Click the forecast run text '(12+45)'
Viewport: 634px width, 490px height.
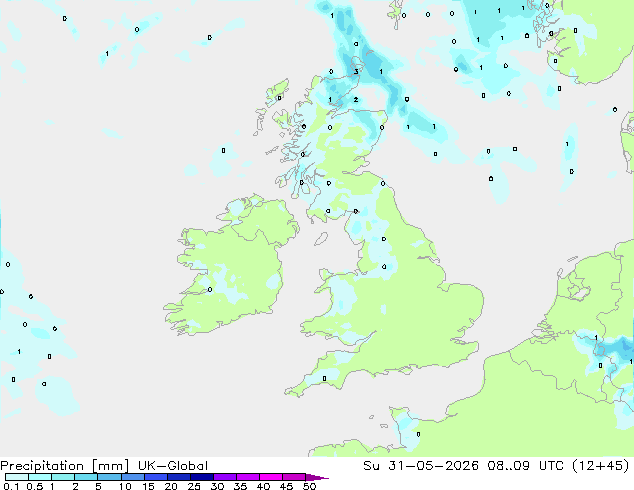pos(600,466)
